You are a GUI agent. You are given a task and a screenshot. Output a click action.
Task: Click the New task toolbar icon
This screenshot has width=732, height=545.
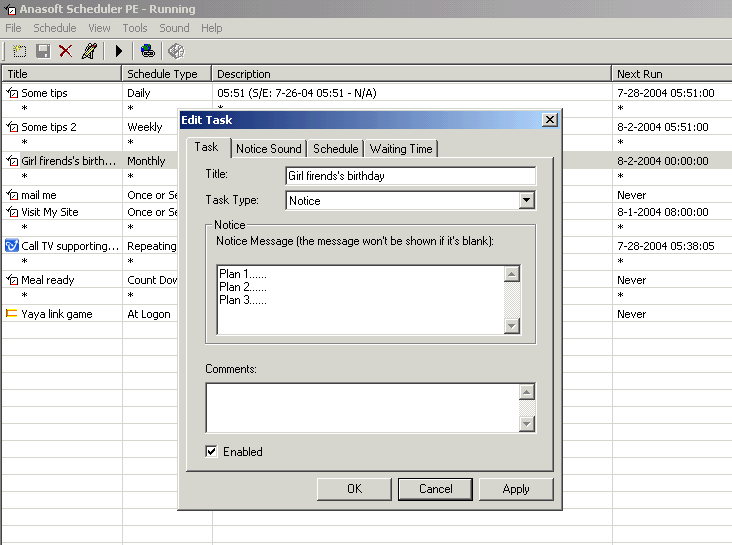19,51
